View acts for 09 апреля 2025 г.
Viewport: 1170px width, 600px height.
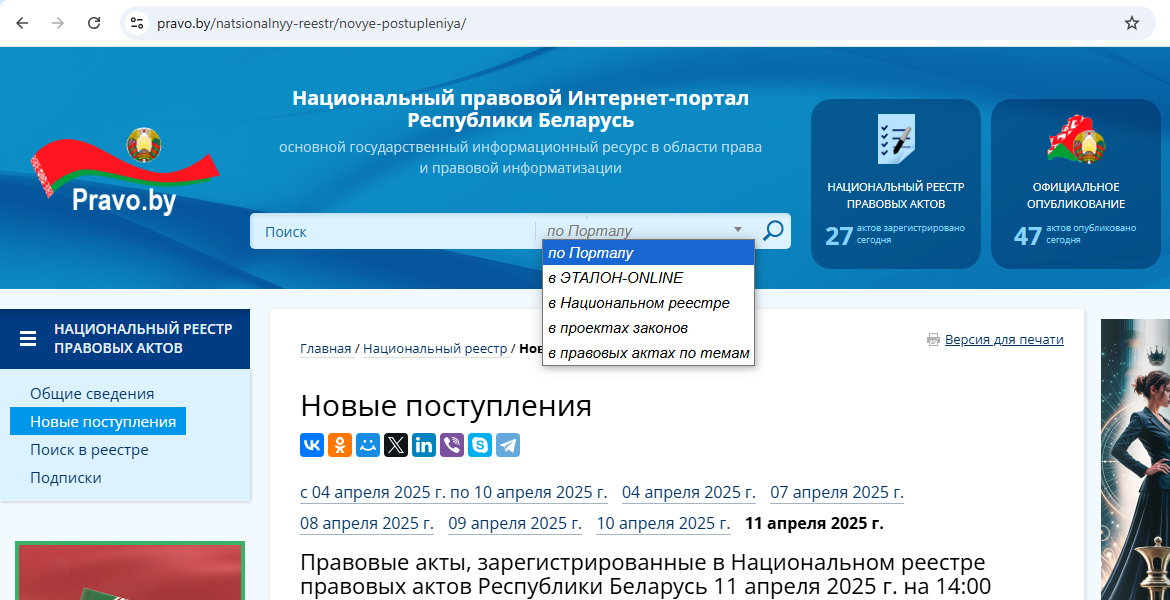coord(515,523)
